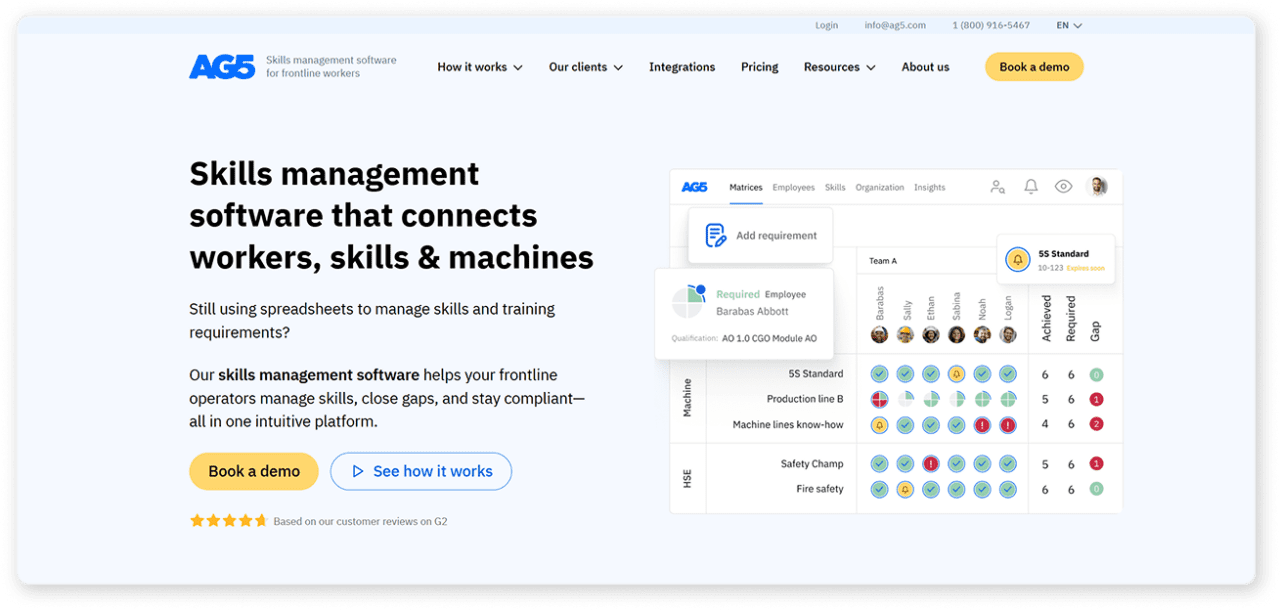Click Logan's green quadrant status in Production line B

1008,399
